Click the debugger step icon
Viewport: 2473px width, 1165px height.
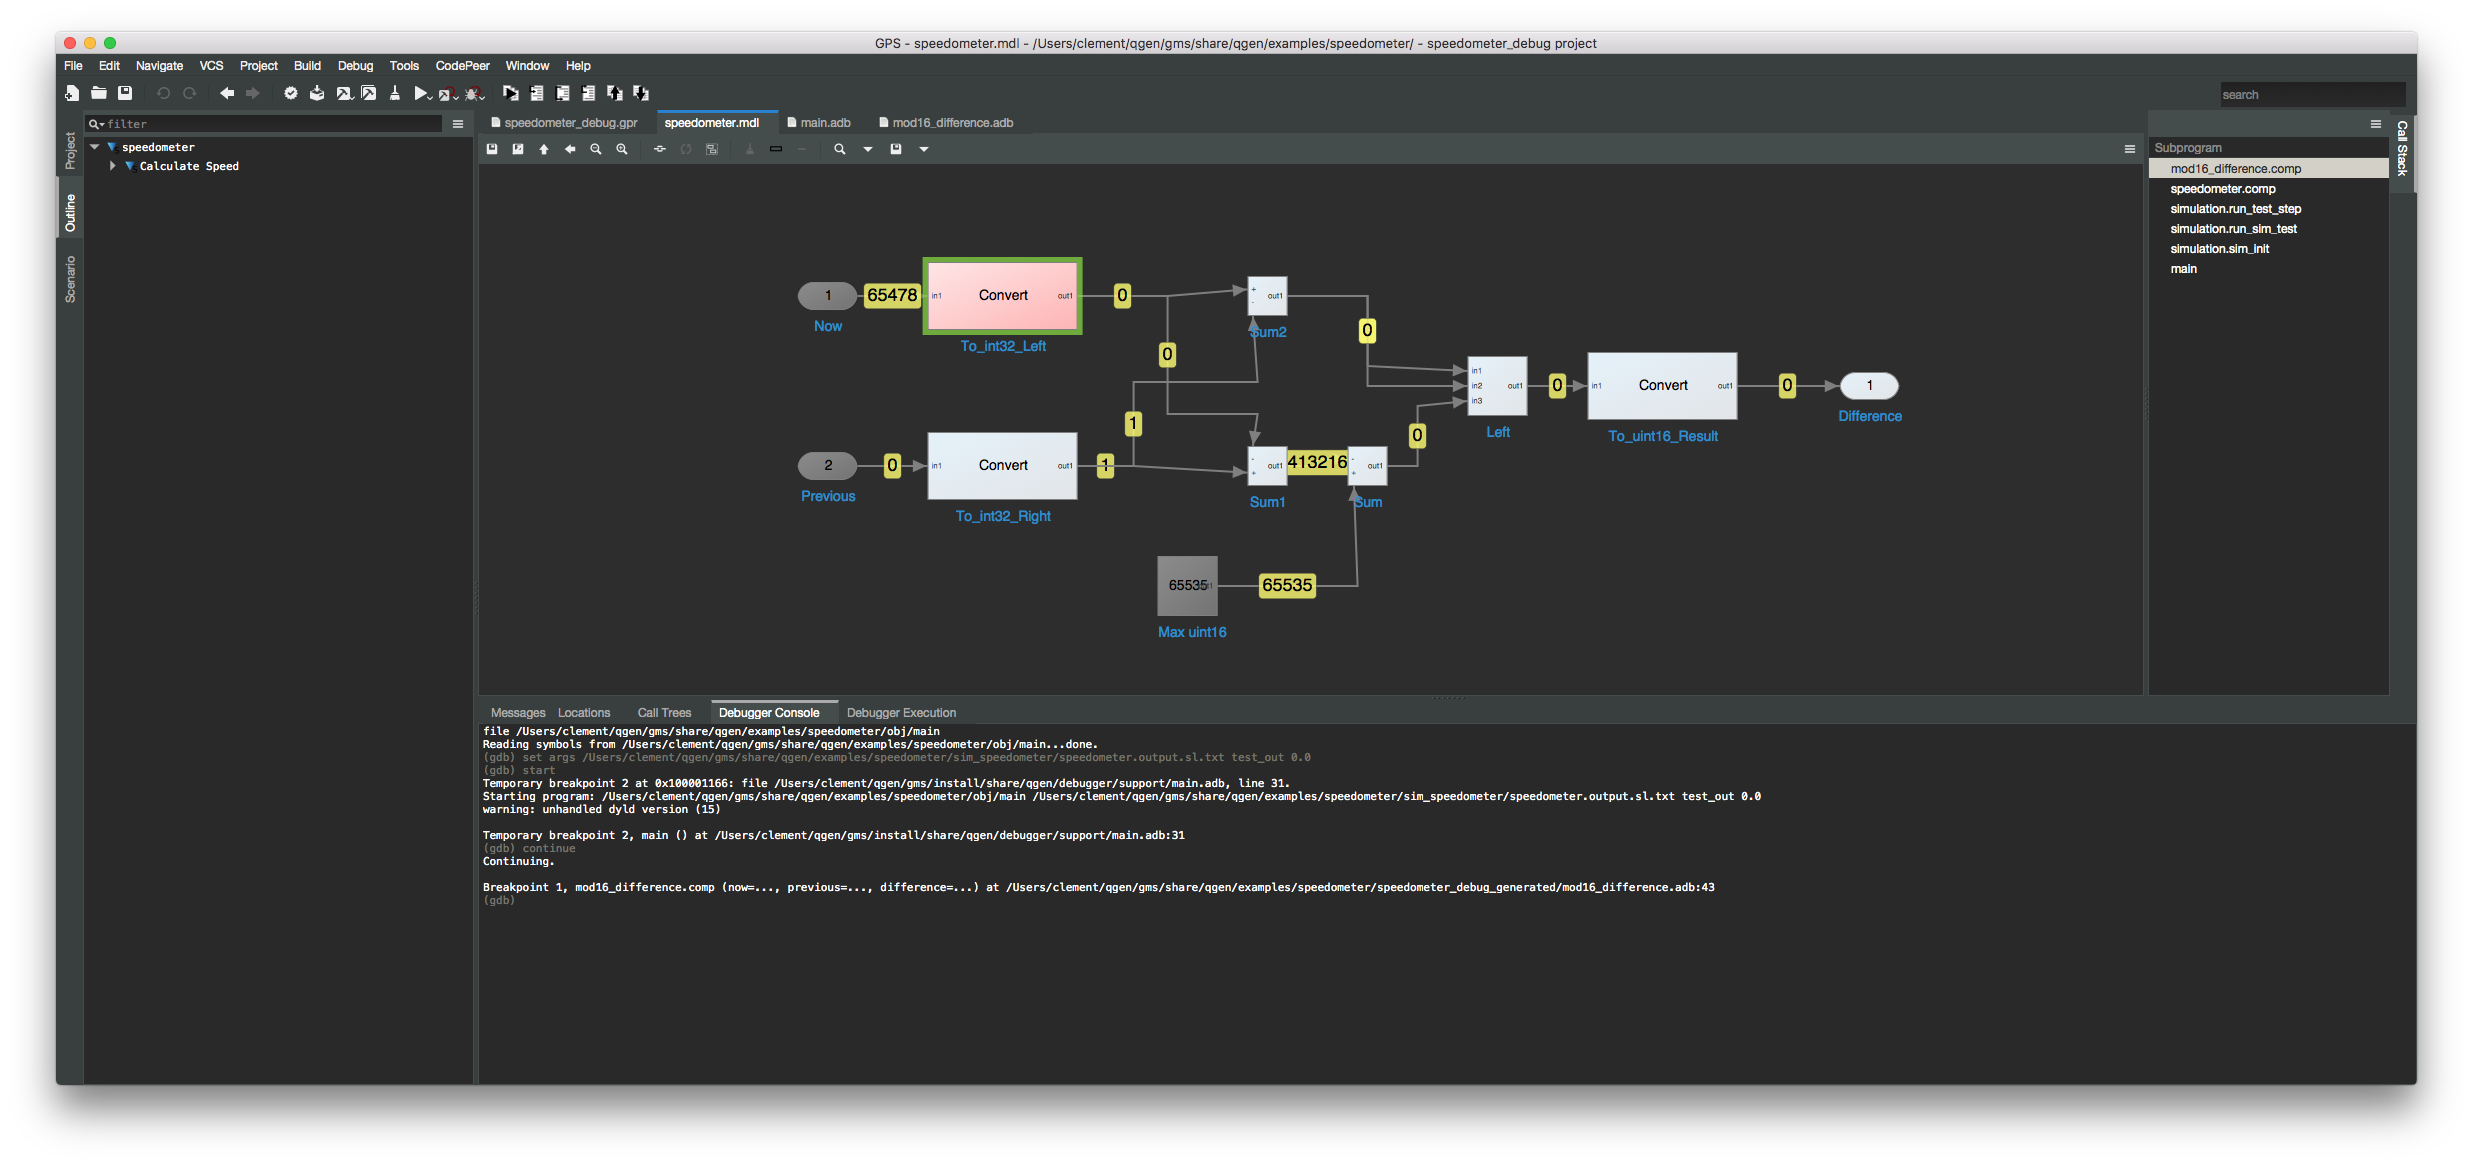coord(537,93)
